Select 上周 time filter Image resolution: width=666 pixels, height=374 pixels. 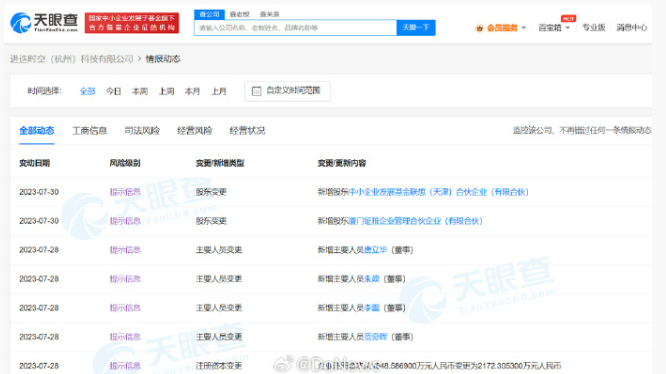pos(166,91)
